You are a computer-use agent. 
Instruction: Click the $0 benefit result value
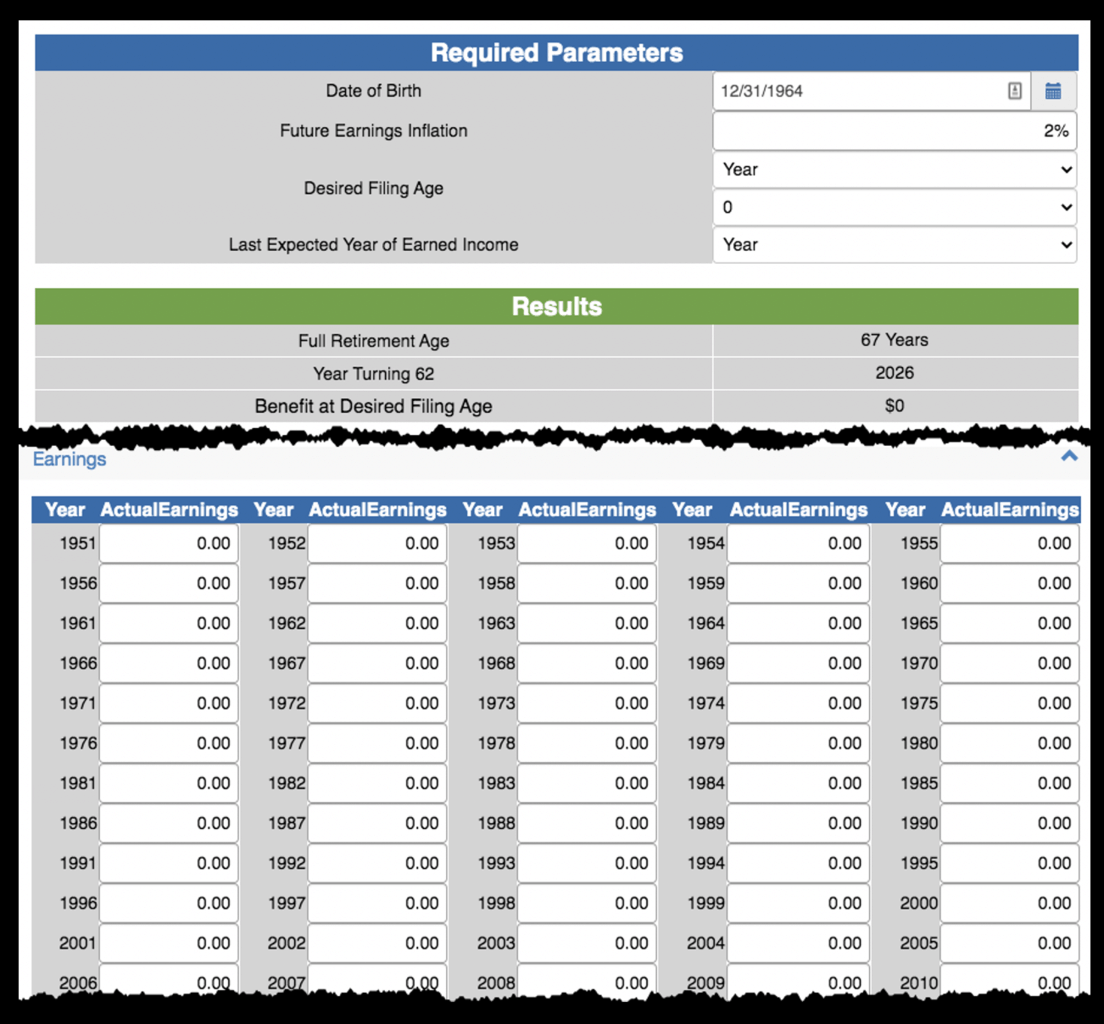[894, 406]
